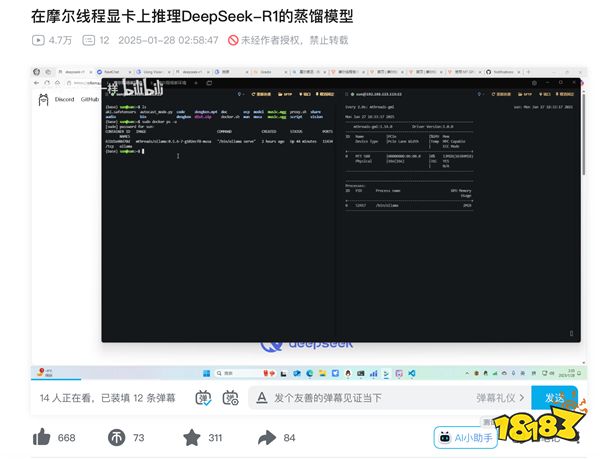Screen dimensions: 600x459
Task: Click the browser back arrow button
Action: click(x=36, y=83)
